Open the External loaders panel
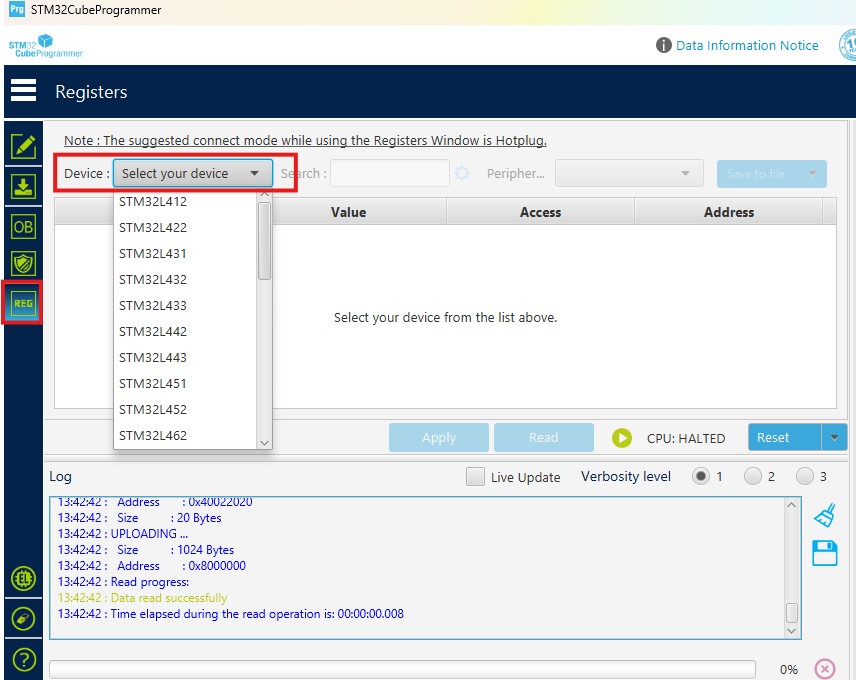856x680 pixels. point(22,578)
